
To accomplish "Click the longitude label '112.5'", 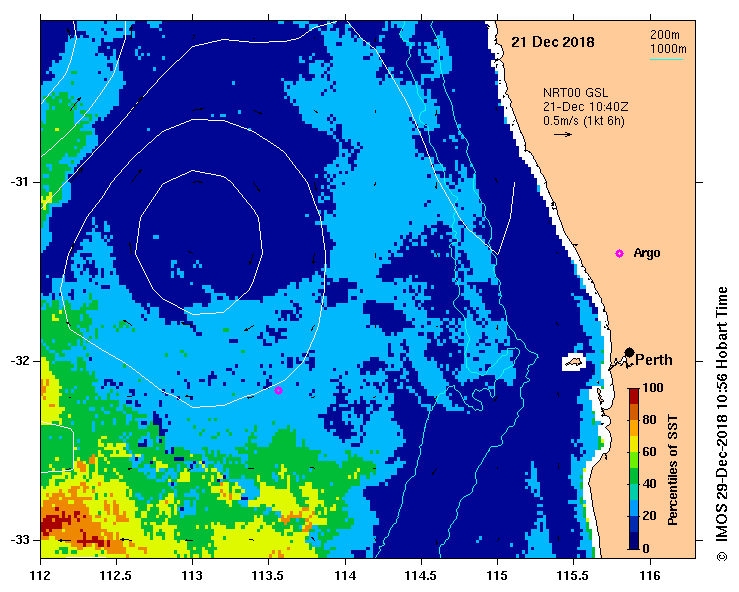I will (116, 576).
